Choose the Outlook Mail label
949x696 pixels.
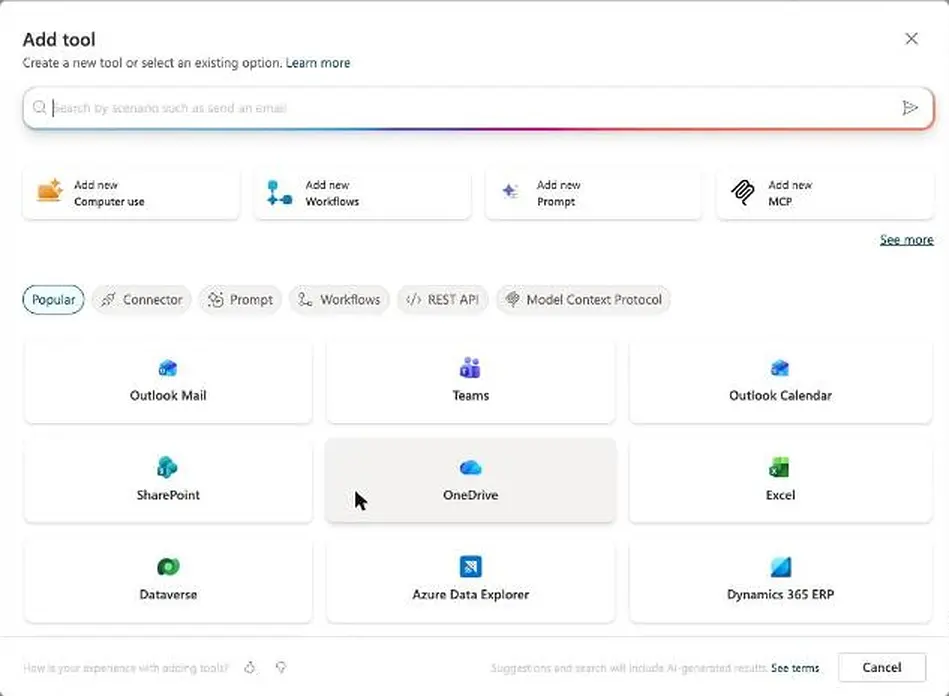tap(168, 395)
